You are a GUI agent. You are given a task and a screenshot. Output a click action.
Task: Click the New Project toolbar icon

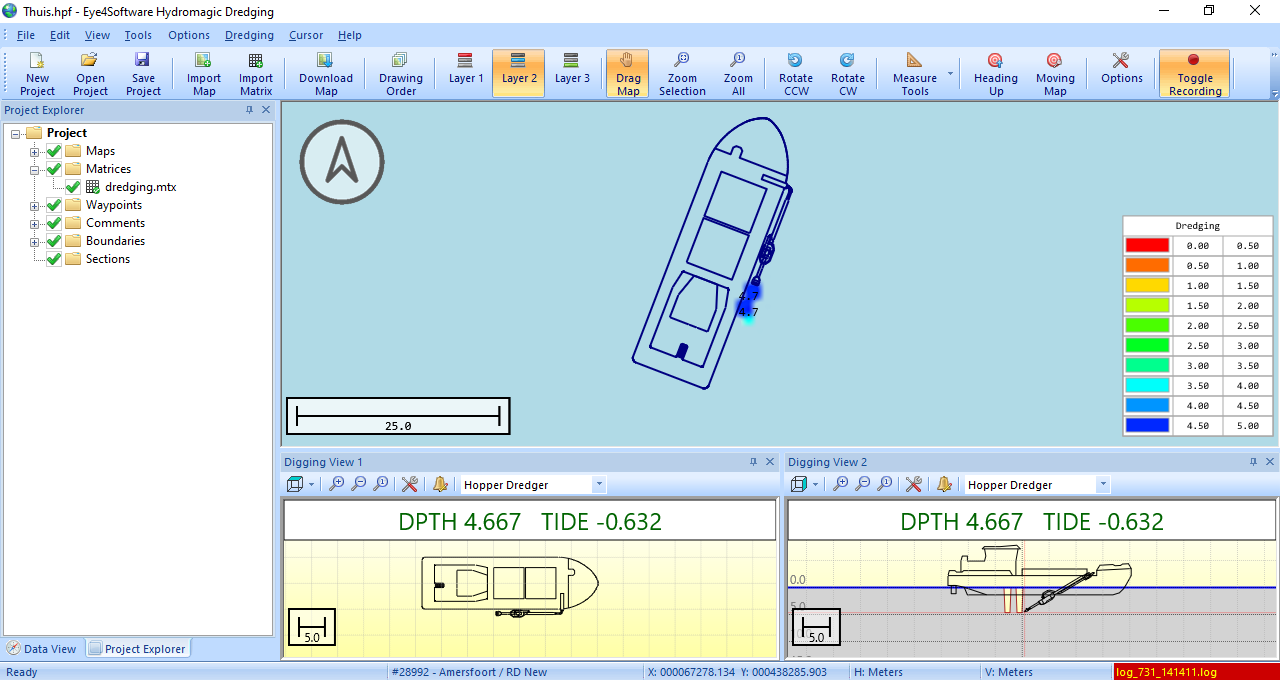click(37, 73)
